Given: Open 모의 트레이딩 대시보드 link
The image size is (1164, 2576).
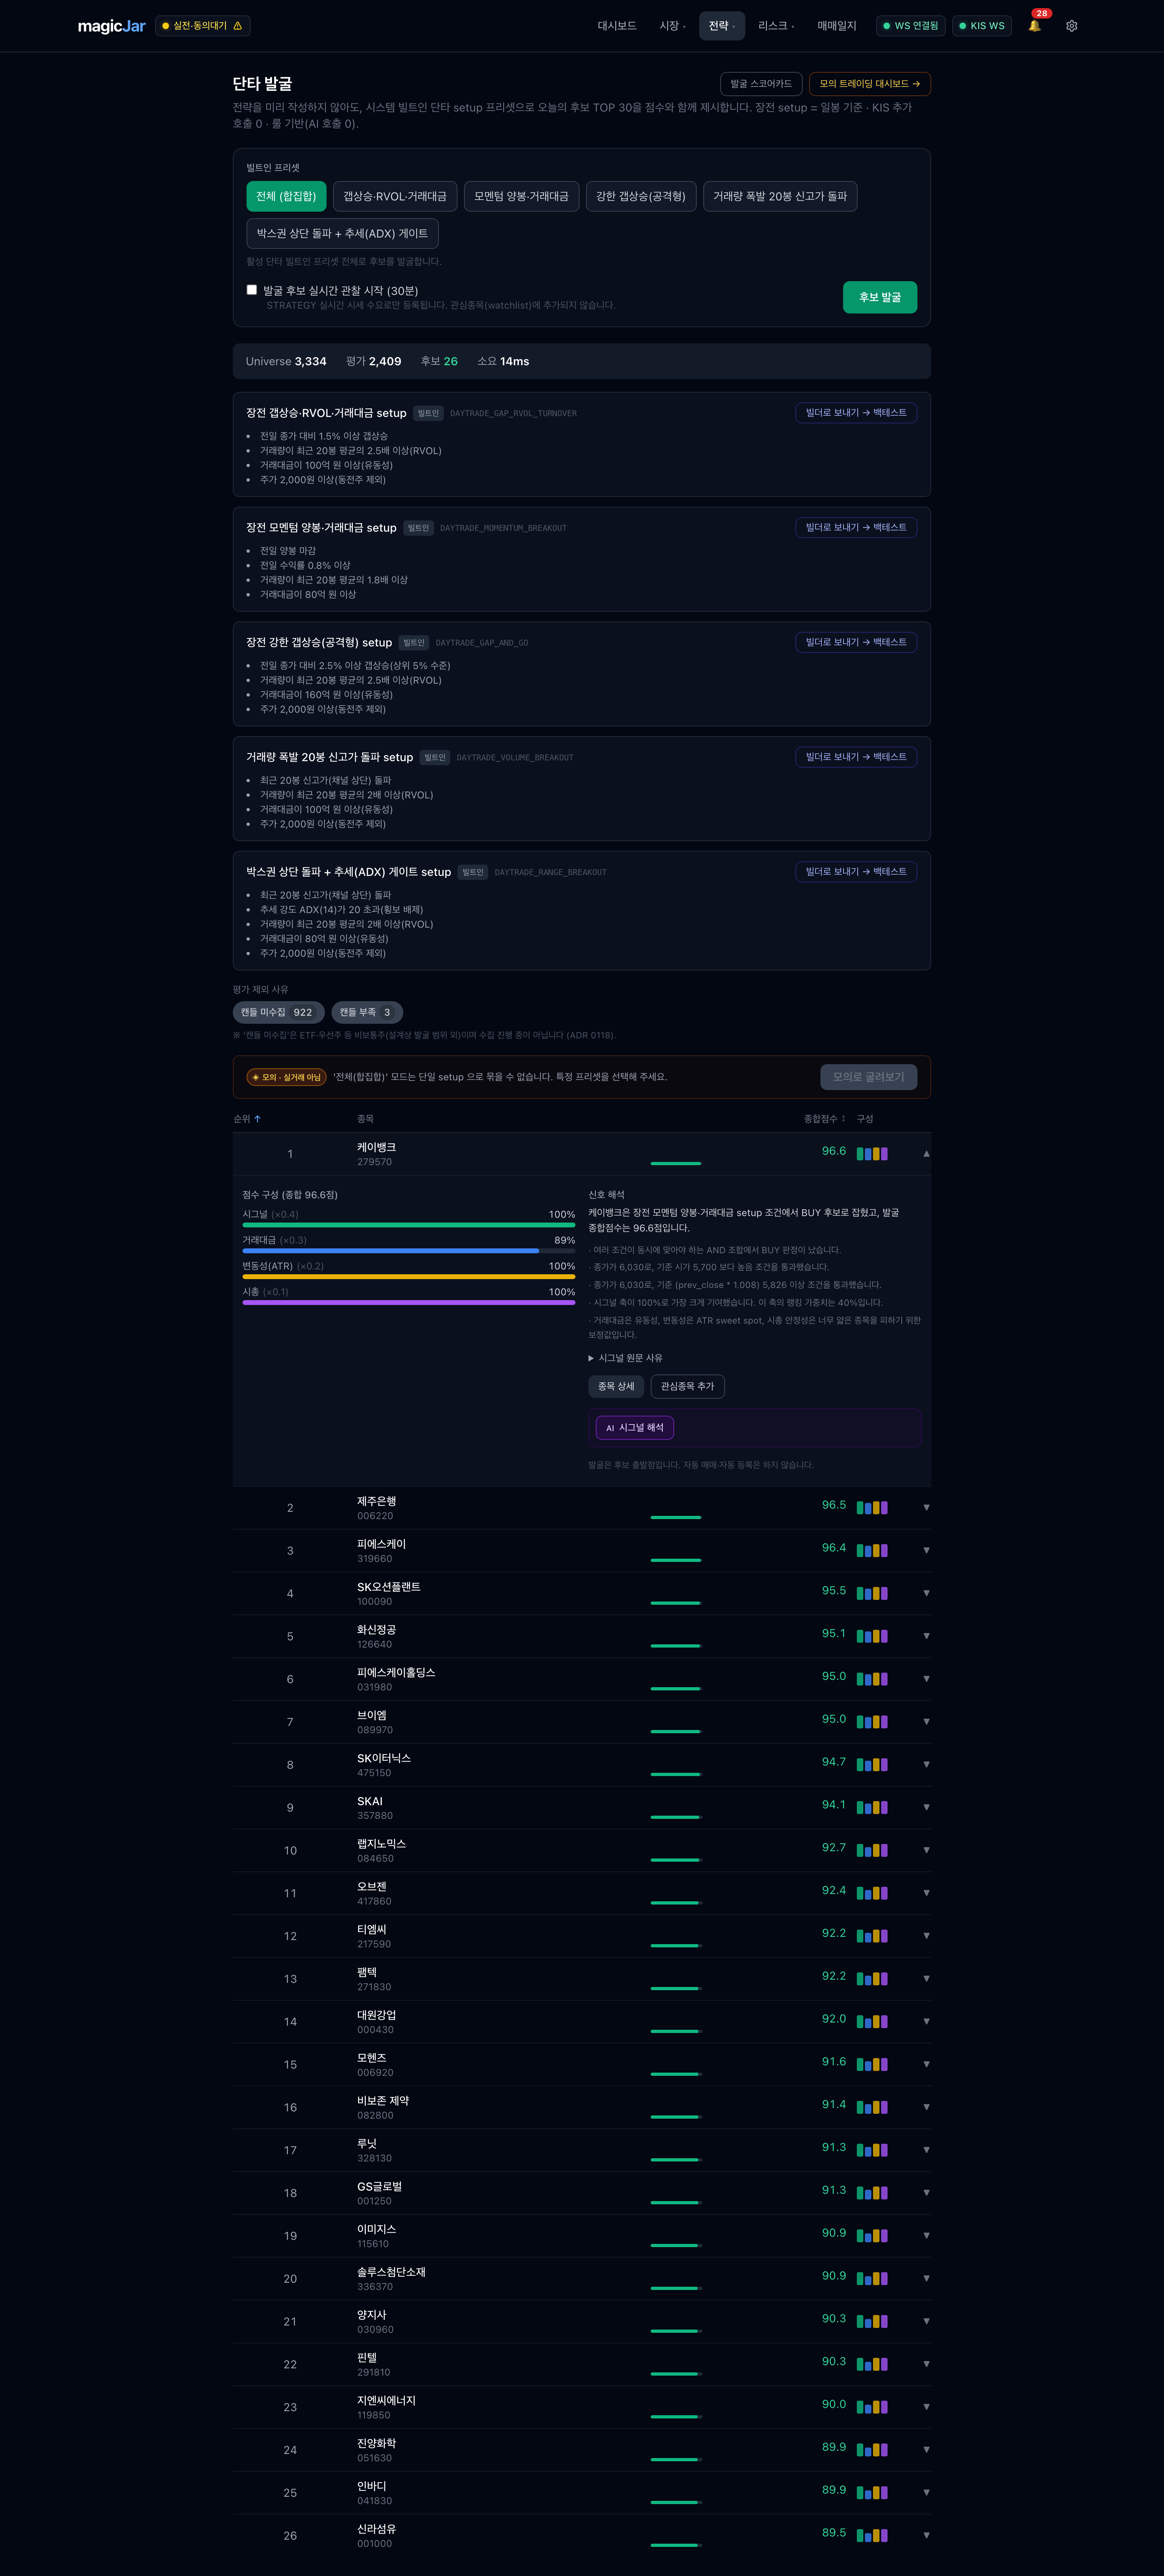Looking at the screenshot, I should click(x=870, y=84).
